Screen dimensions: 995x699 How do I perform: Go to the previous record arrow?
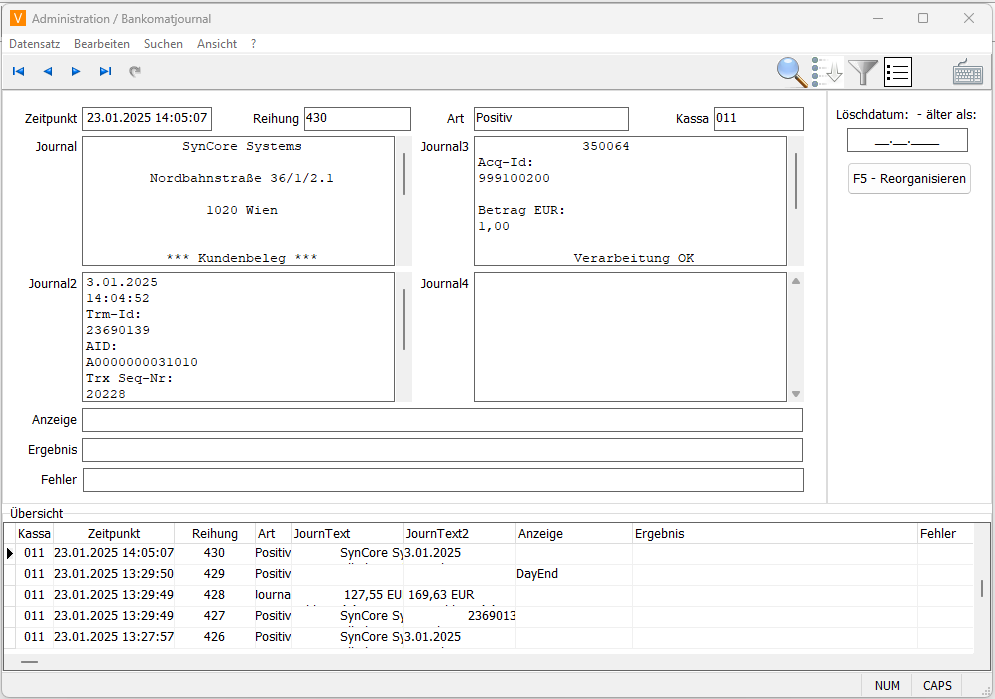pos(47,71)
